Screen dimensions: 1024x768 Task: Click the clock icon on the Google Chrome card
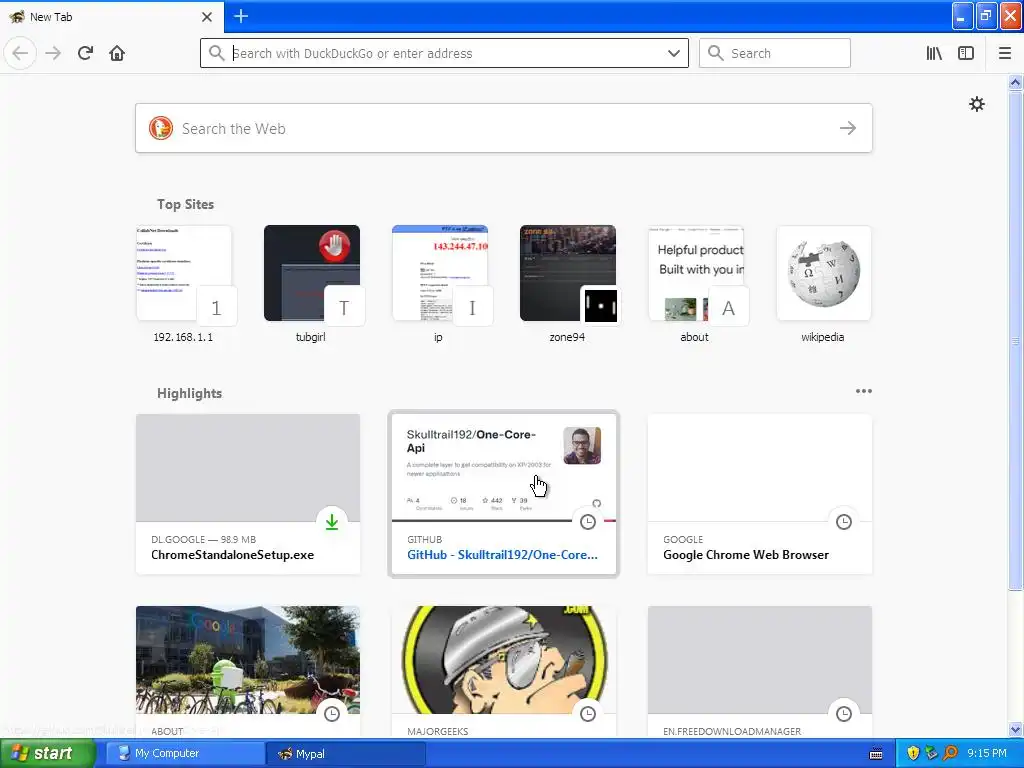coord(844,522)
